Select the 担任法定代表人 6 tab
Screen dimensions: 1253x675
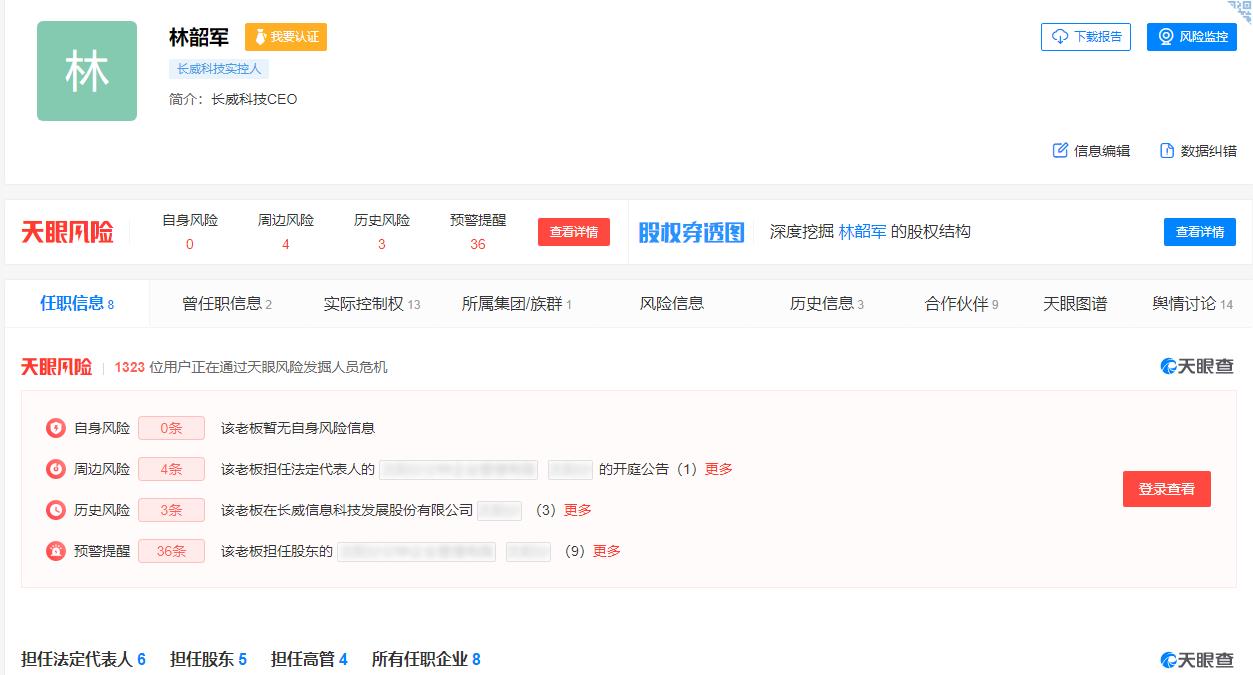[83, 659]
